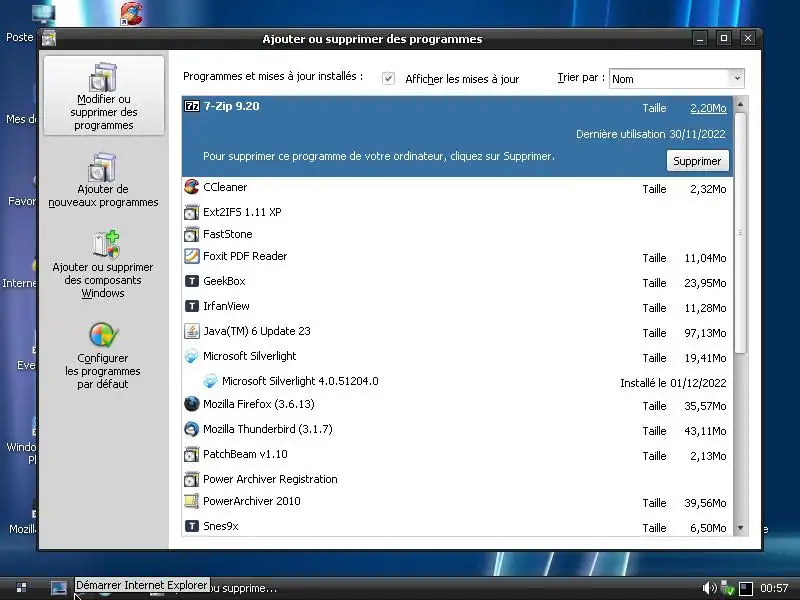Select the IrfanView entry
The height and width of the screenshot is (600, 800).
click(458, 307)
